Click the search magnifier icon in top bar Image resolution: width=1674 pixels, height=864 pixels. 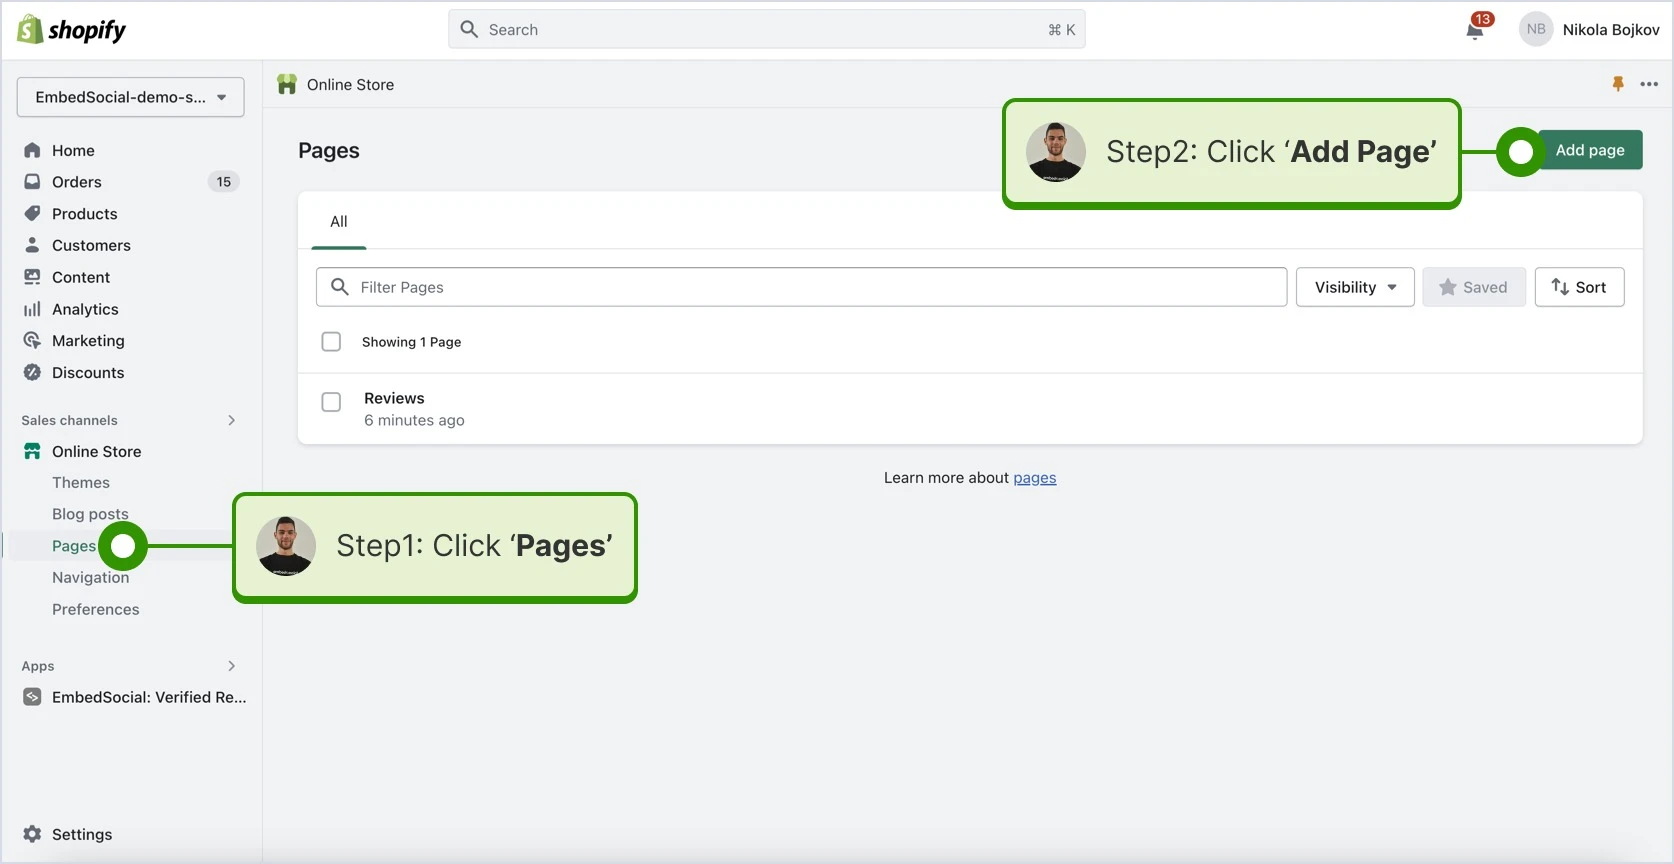[x=469, y=30]
